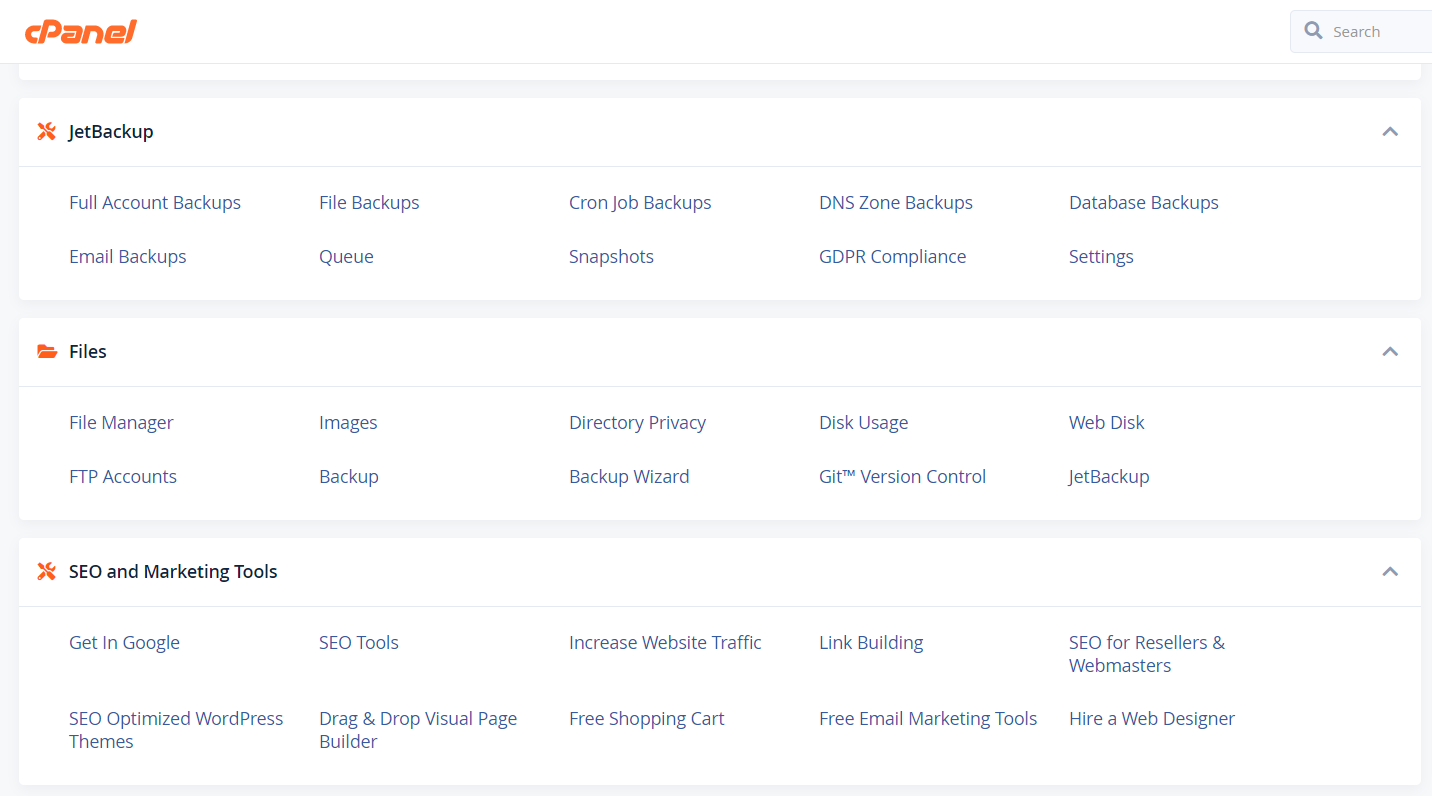1432x796 pixels.
Task: Start the Backup Wizard
Action: [629, 476]
